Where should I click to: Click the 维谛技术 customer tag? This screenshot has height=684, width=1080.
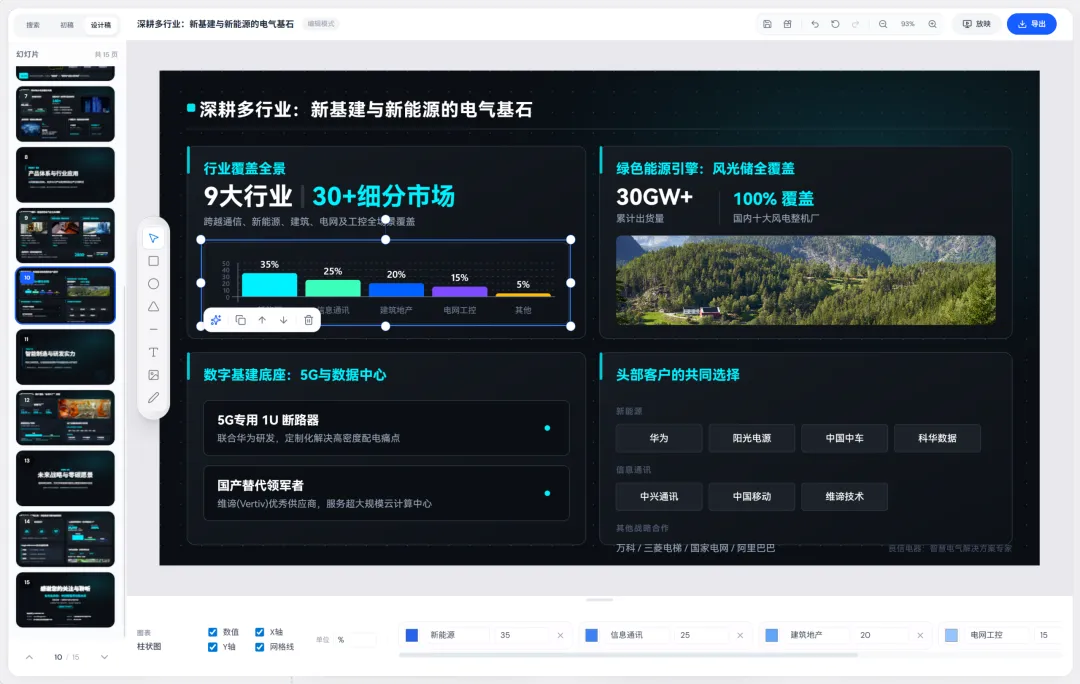[x=844, y=497]
